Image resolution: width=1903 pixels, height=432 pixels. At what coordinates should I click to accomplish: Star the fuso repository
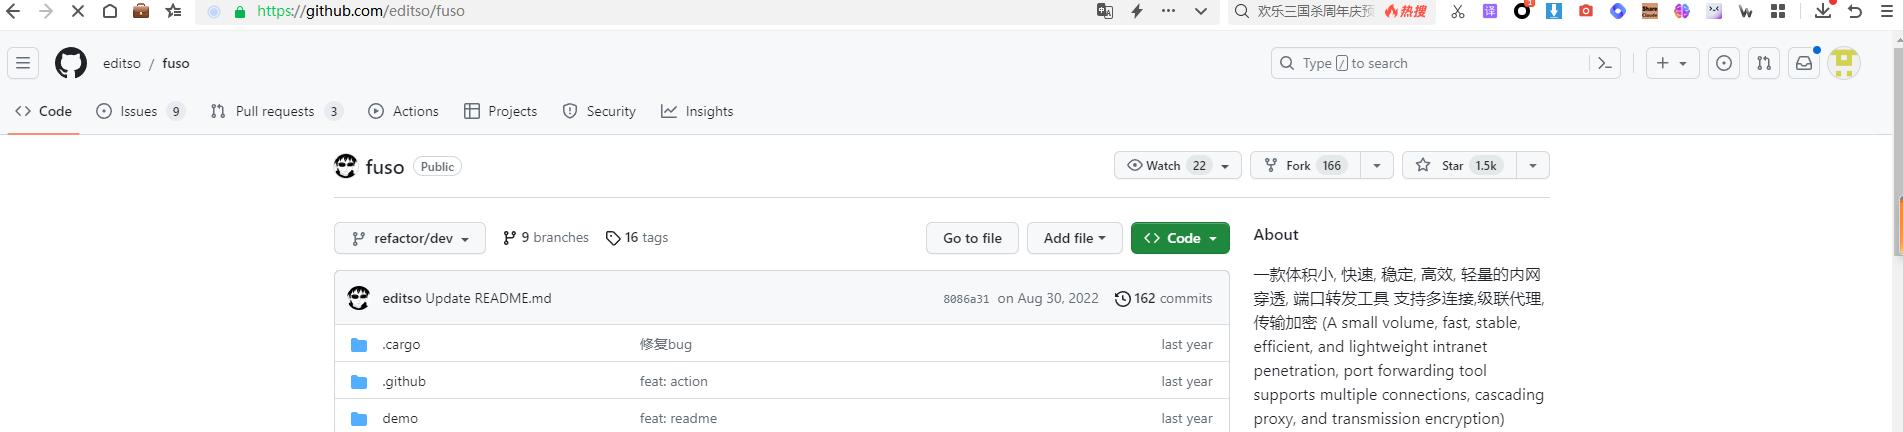[1460, 165]
